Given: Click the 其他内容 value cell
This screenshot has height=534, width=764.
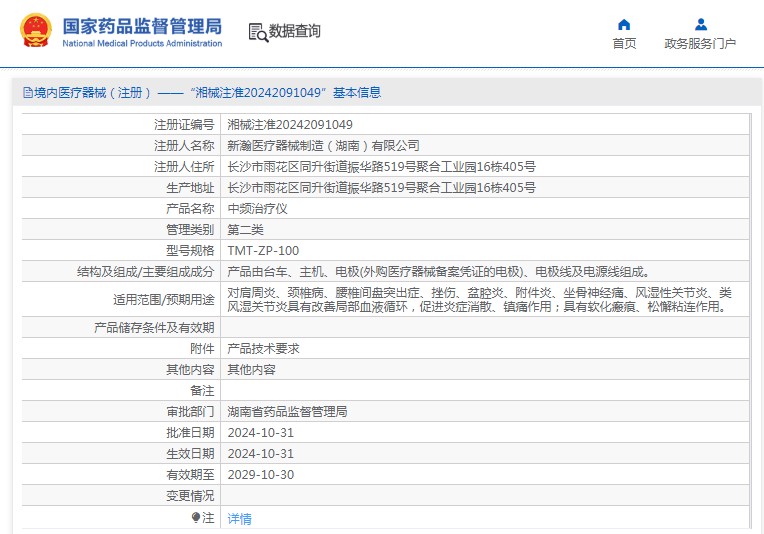Looking at the screenshot, I should pos(251,369).
